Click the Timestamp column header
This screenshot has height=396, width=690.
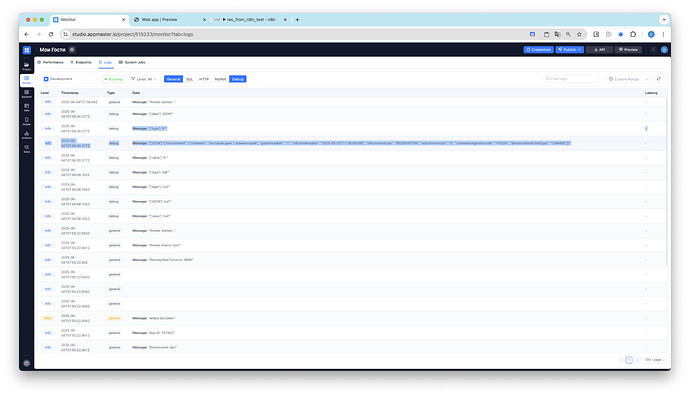70,93
